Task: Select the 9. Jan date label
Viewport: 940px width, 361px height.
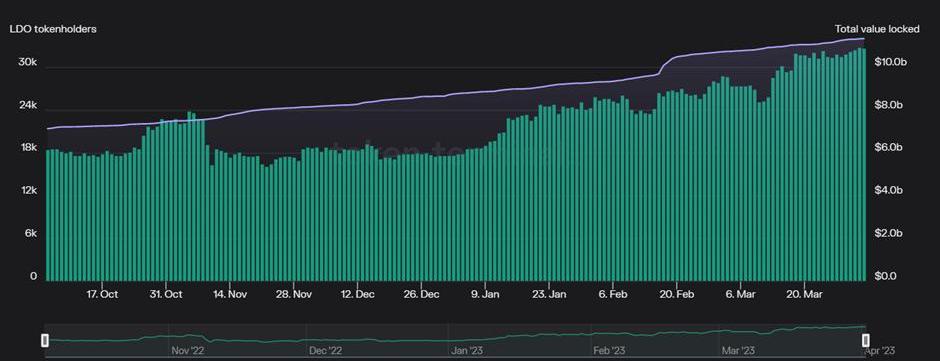Action: pyautogui.click(x=485, y=294)
